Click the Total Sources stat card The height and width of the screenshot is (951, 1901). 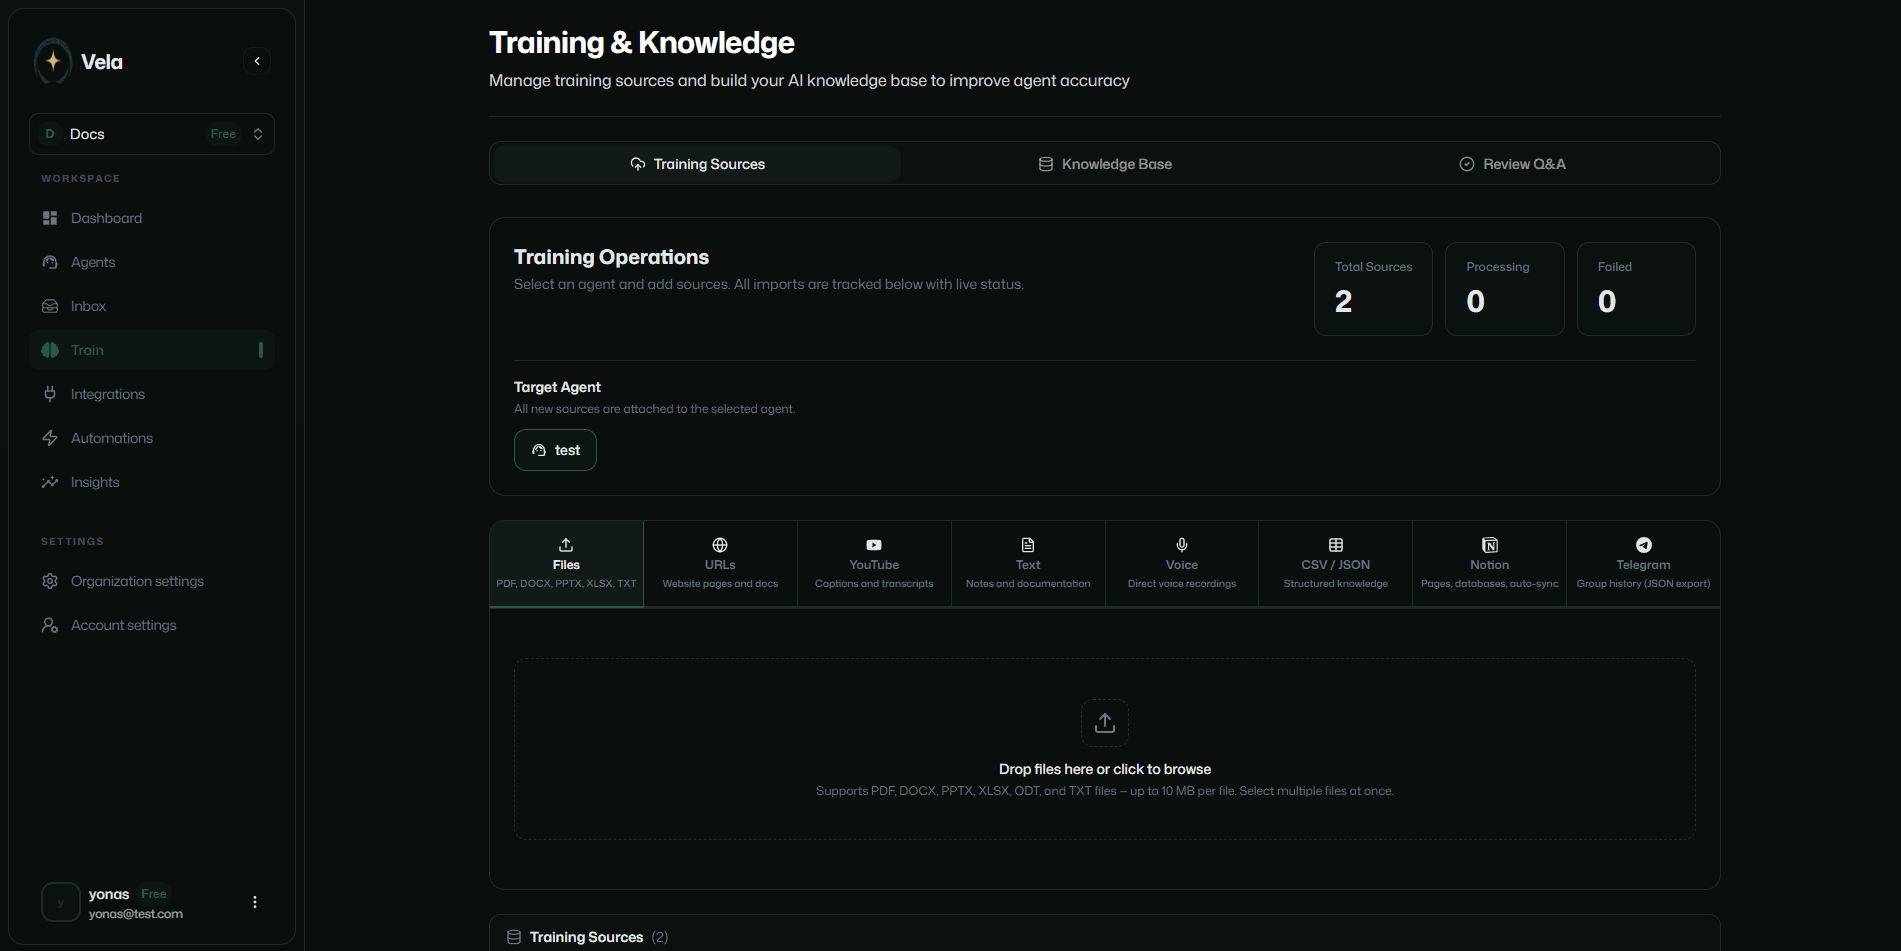pyautogui.click(x=1373, y=289)
